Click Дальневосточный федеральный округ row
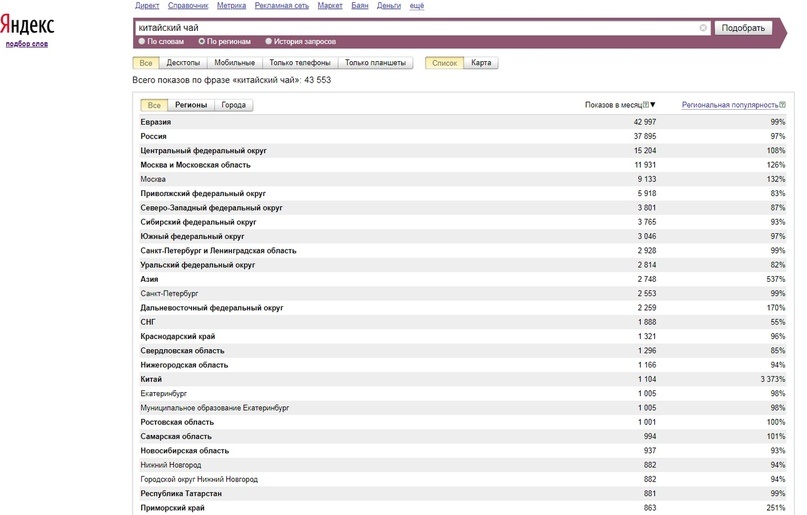The image size is (807, 515). [x=463, y=308]
